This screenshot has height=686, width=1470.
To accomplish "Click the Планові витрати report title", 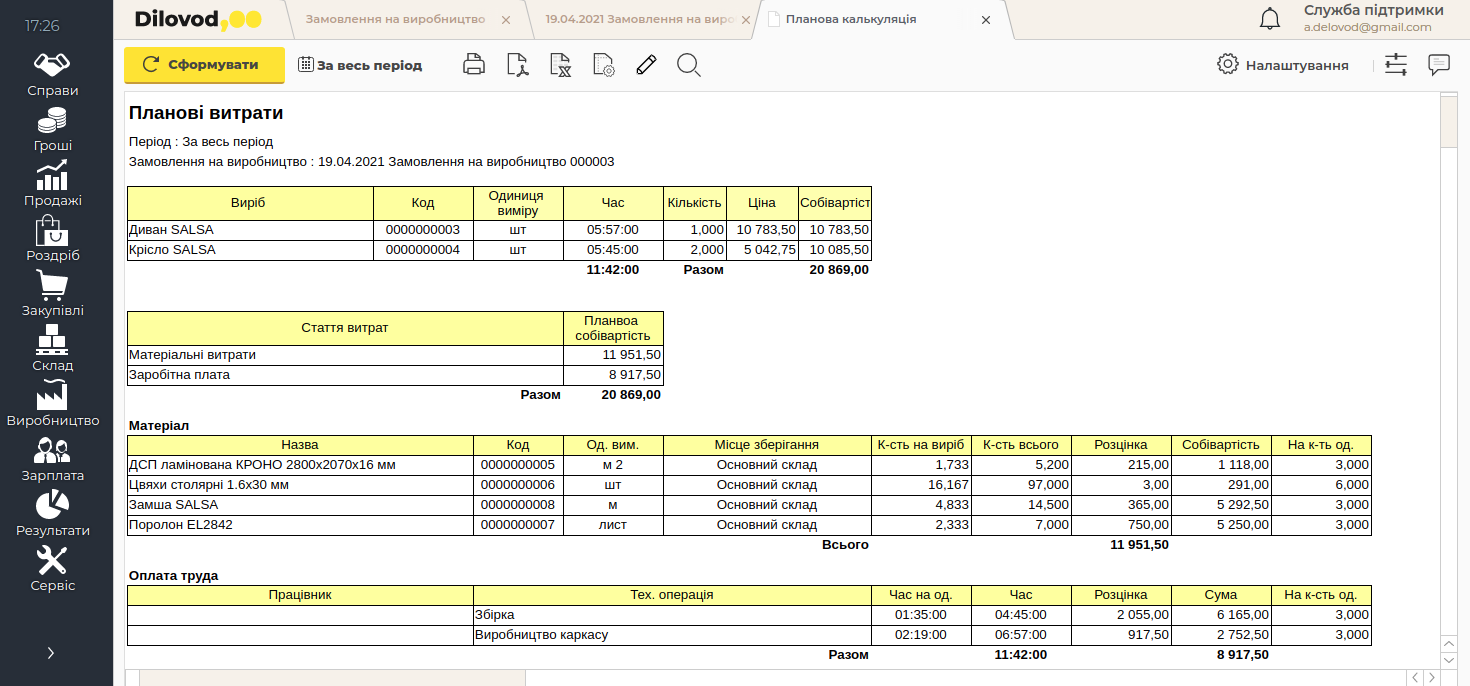I will 206,114.
